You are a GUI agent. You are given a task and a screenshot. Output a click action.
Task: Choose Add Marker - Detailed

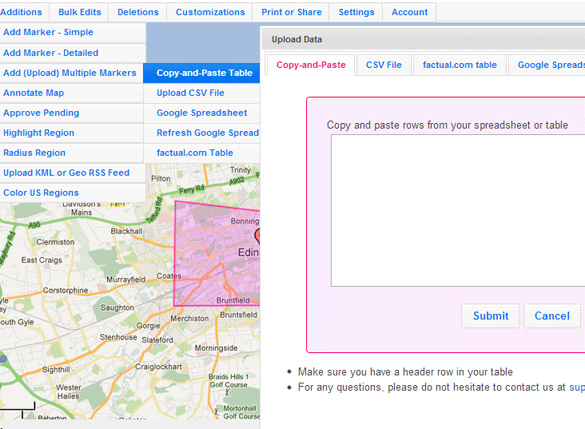73,53
